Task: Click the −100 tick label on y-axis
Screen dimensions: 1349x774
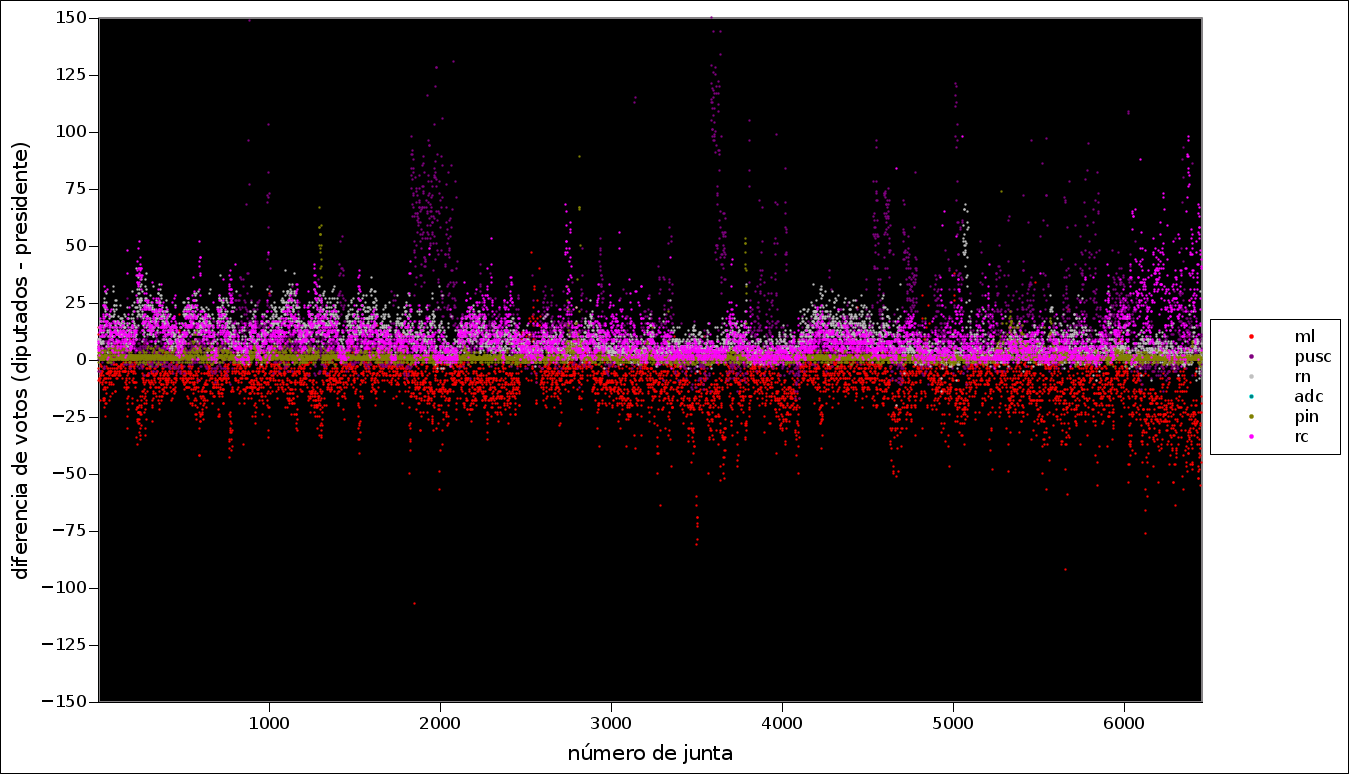Action: click(x=64, y=588)
